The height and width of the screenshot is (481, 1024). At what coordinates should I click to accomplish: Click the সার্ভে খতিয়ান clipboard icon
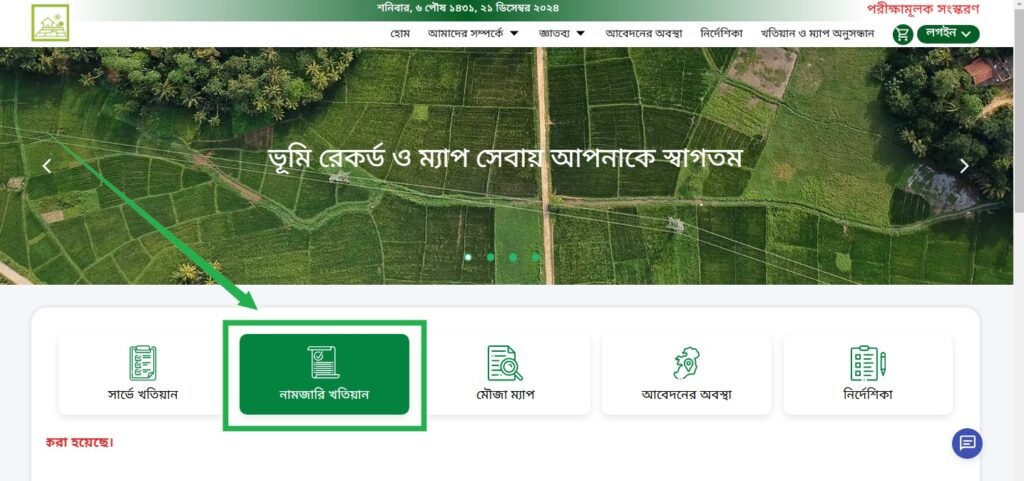click(x=142, y=363)
